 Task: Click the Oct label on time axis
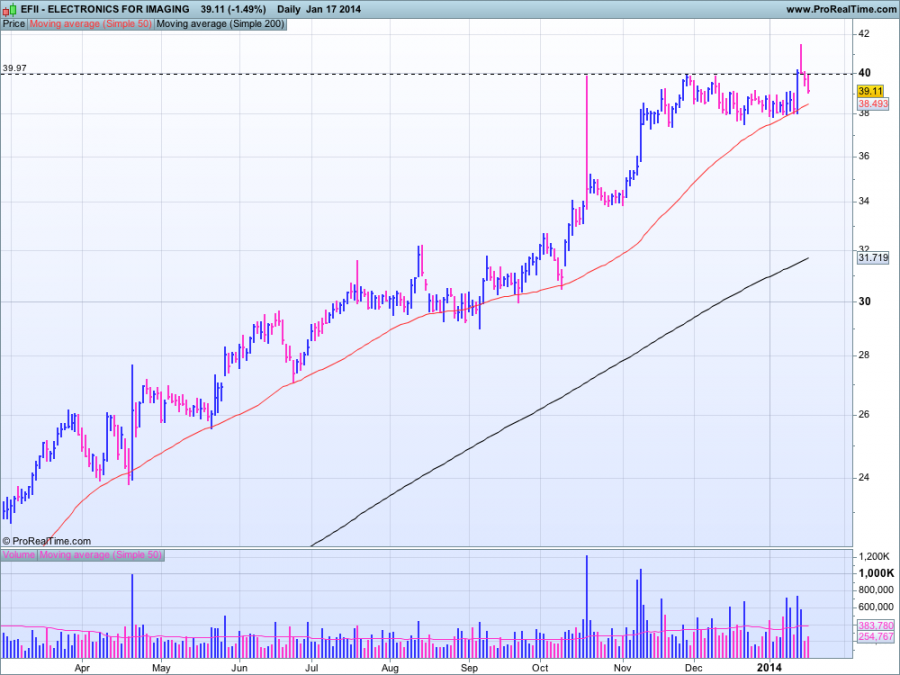(540, 668)
